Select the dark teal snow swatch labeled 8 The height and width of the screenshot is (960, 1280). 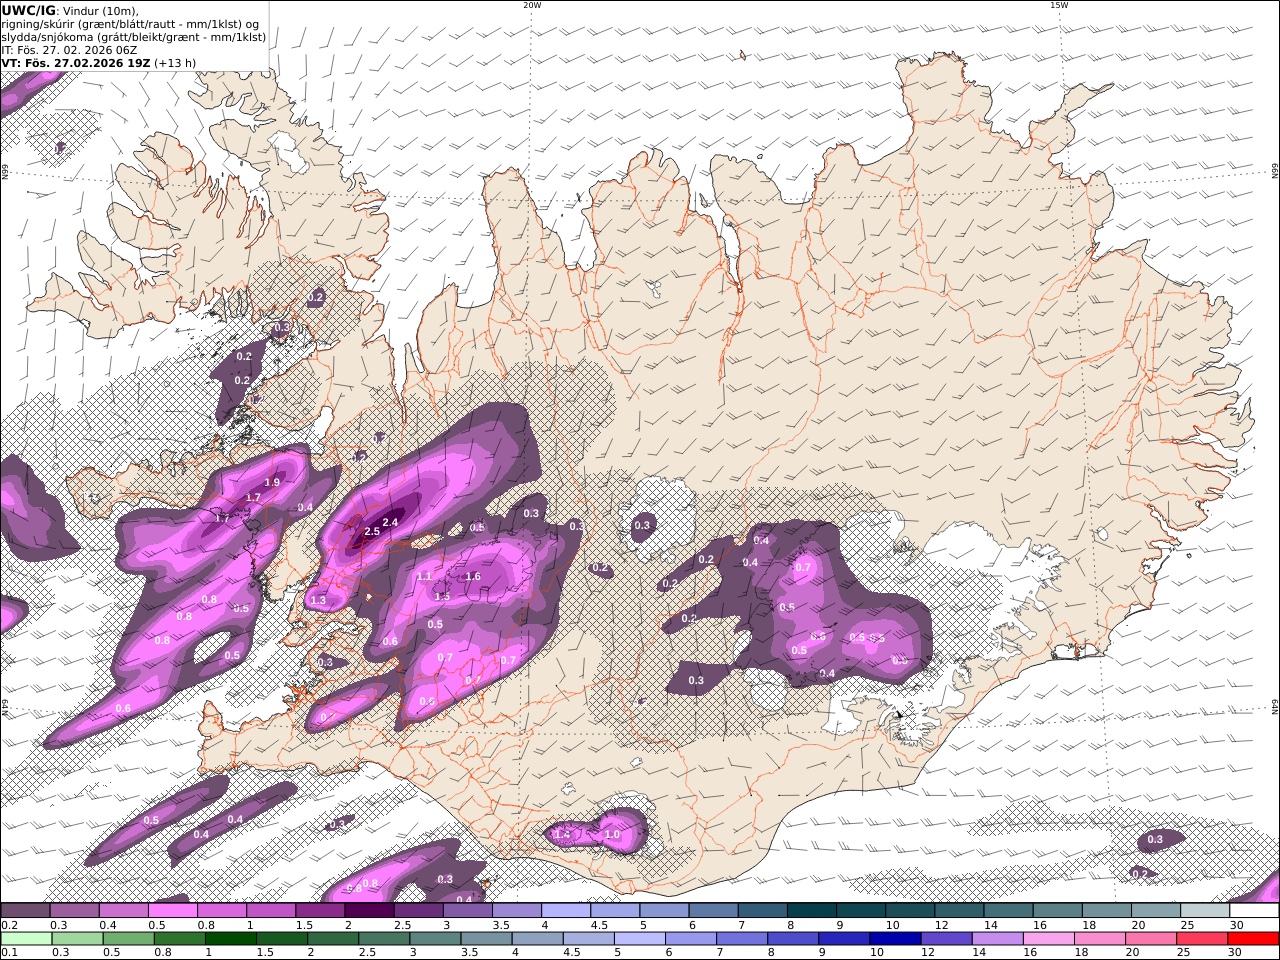[812, 911]
